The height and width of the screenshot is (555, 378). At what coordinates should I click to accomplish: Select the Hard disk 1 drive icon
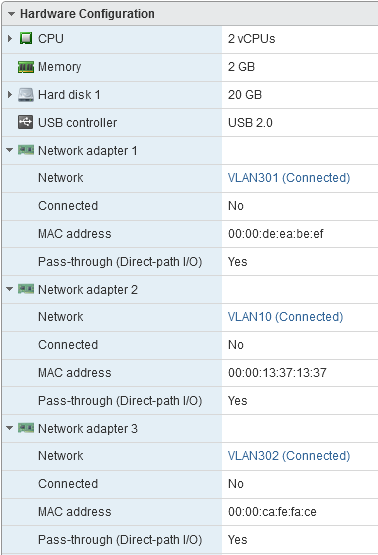[x=26, y=95]
